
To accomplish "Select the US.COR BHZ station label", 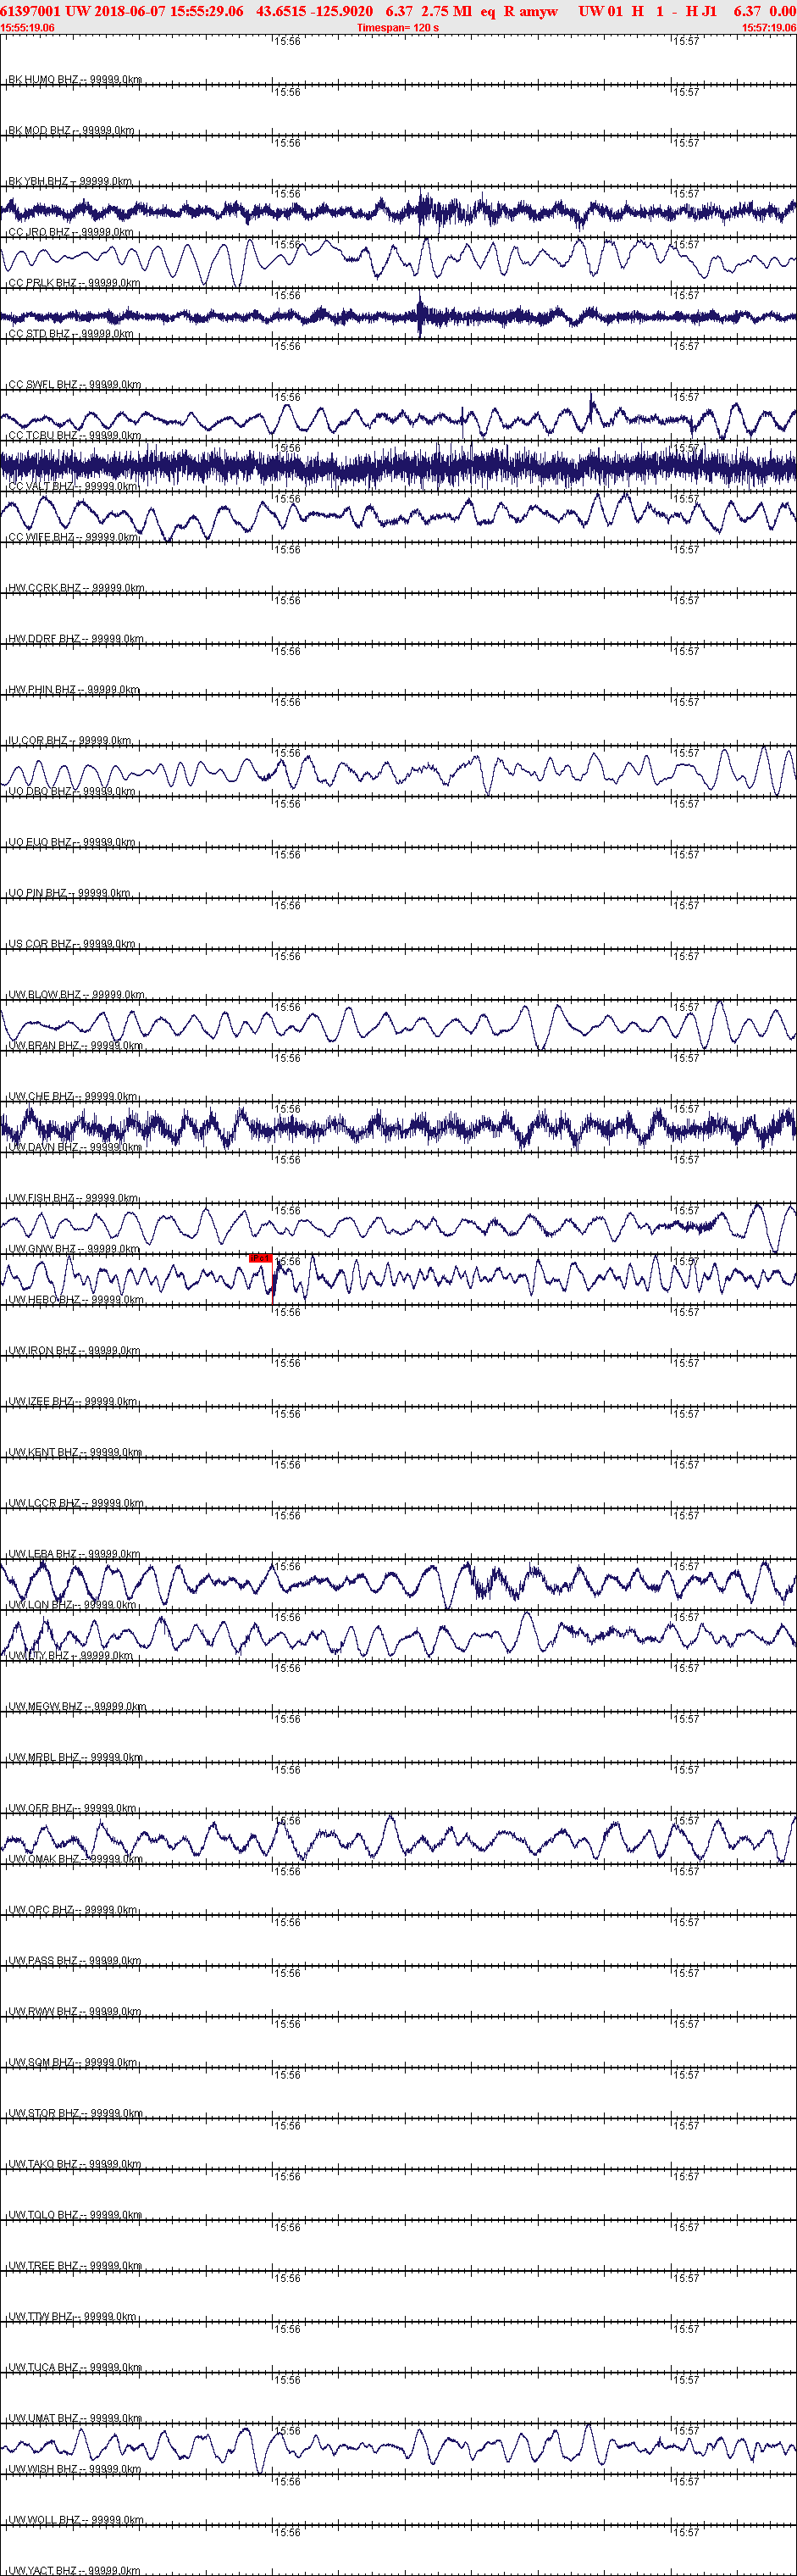I will tap(72, 944).
